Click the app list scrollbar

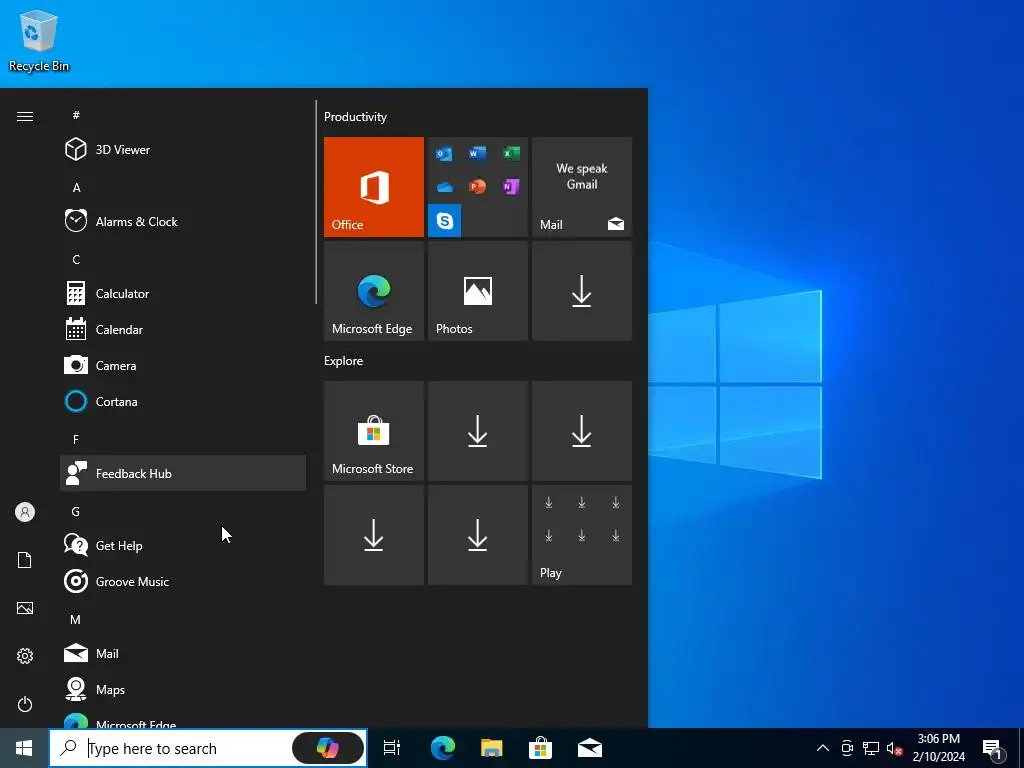click(316, 202)
